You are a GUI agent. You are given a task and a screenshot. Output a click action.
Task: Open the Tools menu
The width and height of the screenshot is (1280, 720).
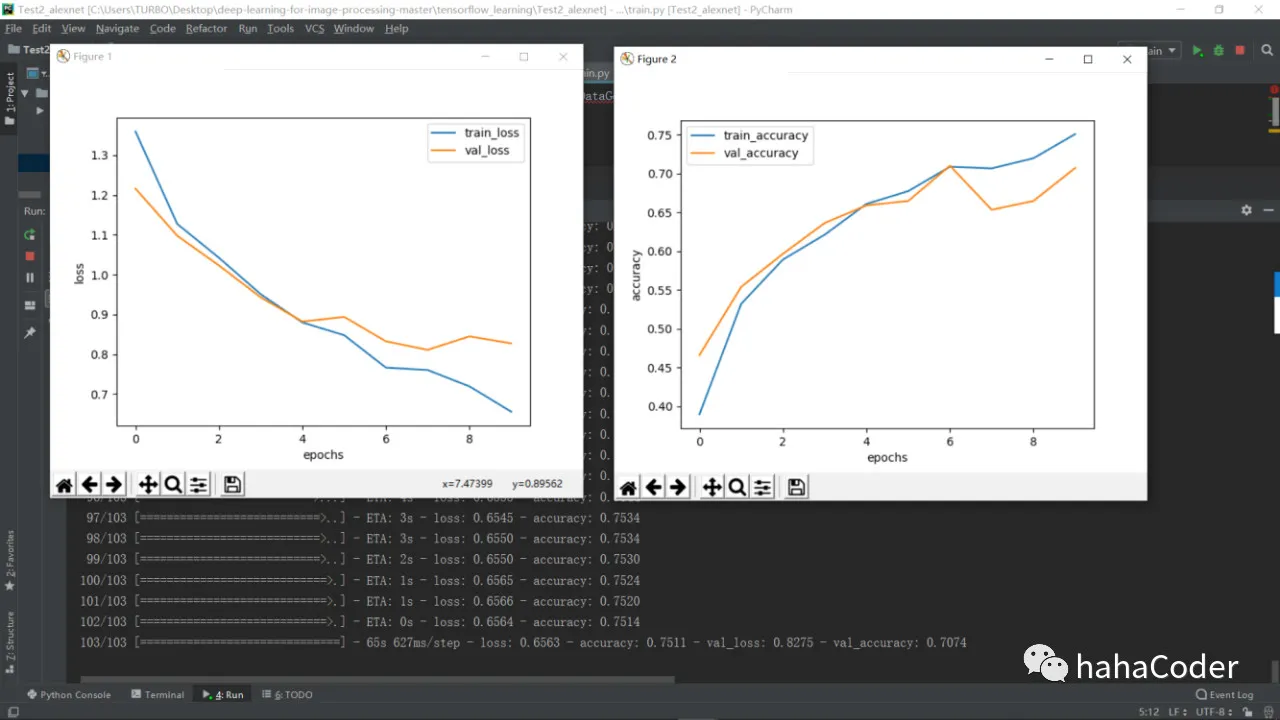coord(280,28)
